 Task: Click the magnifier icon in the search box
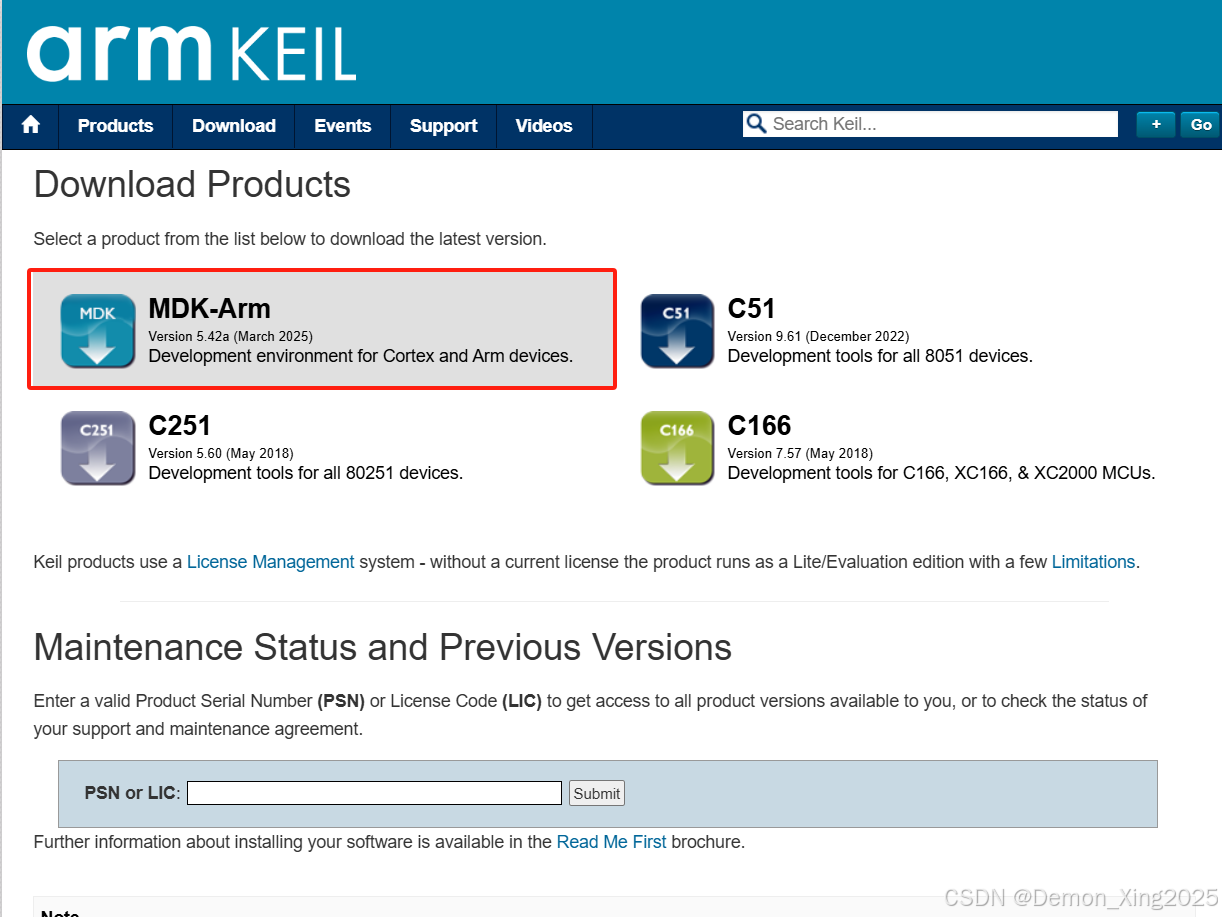point(757,123)
